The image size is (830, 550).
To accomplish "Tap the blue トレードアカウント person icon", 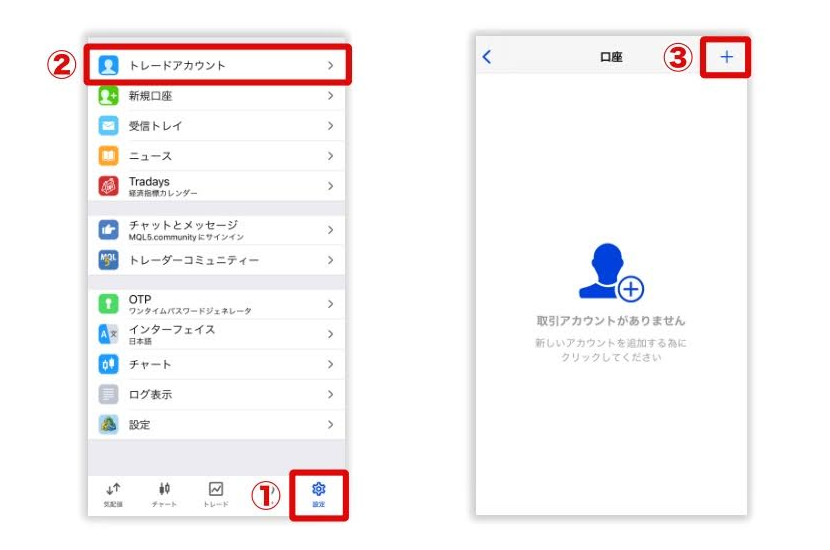I will pos(109,65).
